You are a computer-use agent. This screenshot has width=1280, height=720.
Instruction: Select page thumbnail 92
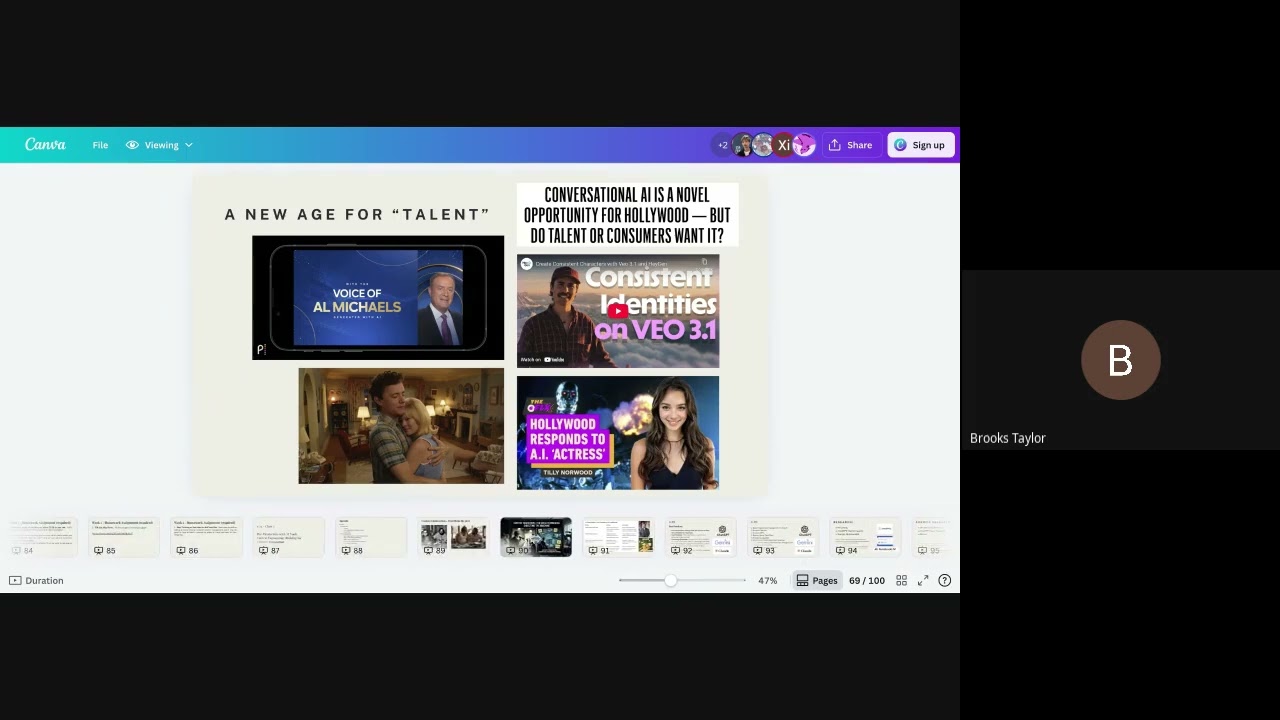701,537
